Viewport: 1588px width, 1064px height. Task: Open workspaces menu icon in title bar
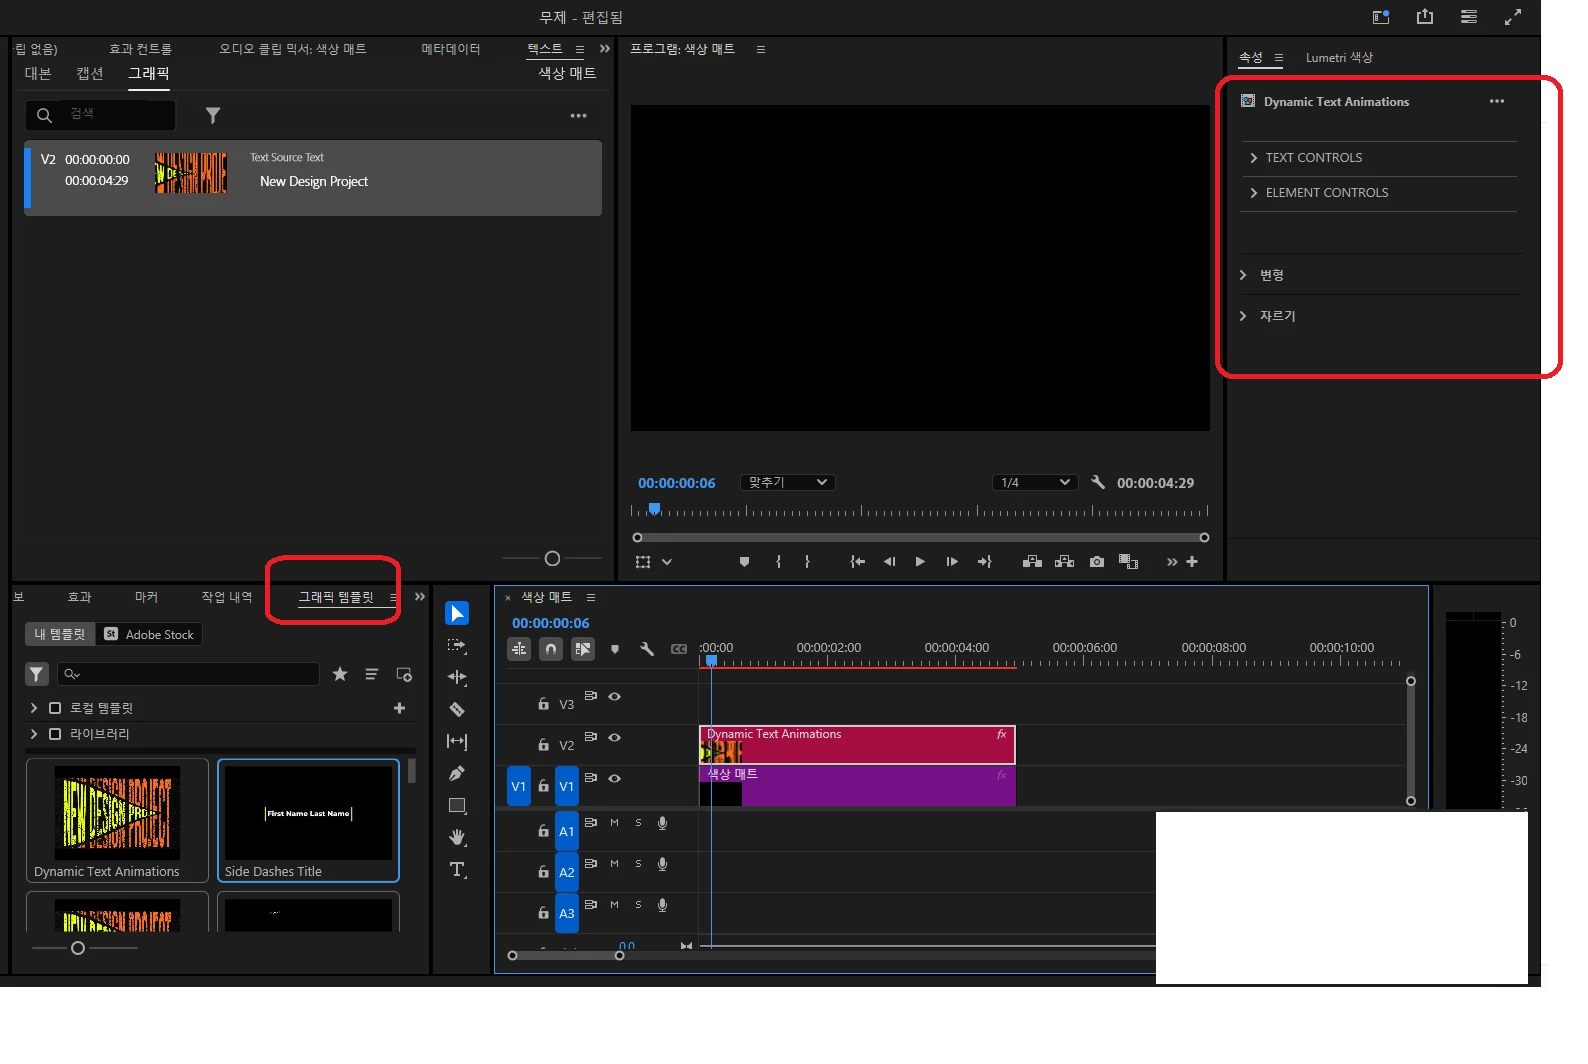point(1469,17)
